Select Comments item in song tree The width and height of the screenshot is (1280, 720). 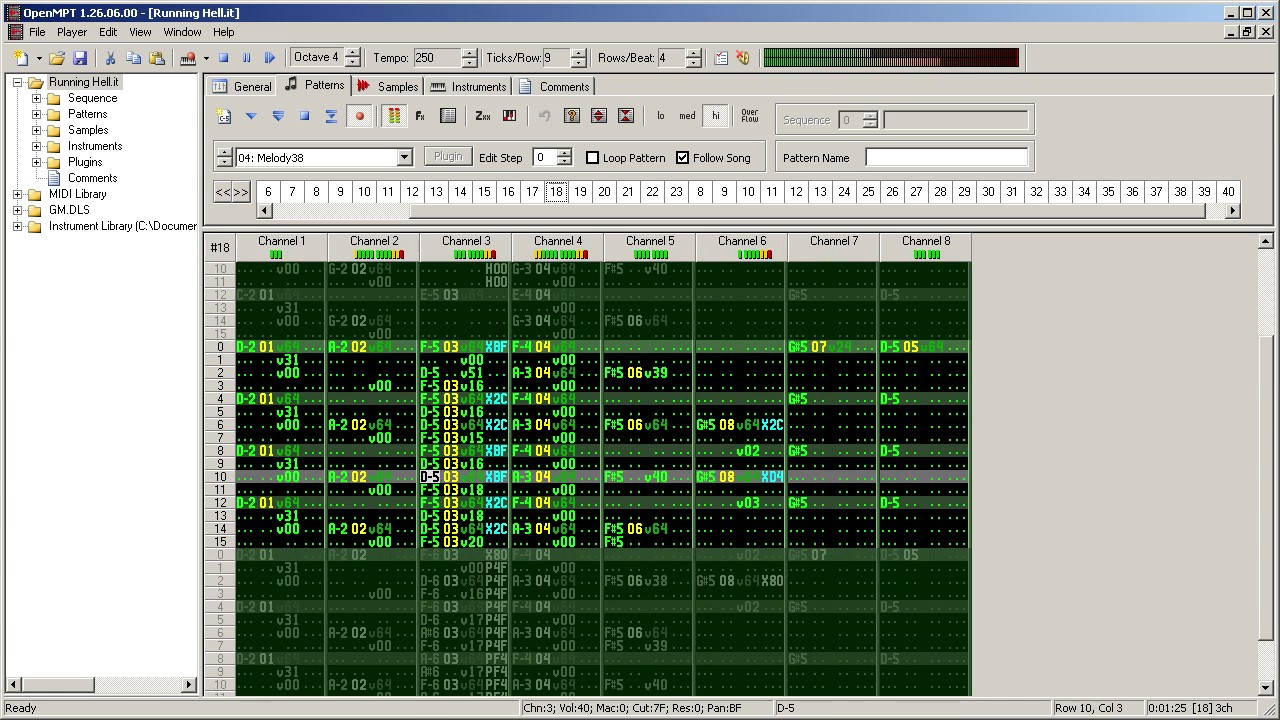(92, 178)
